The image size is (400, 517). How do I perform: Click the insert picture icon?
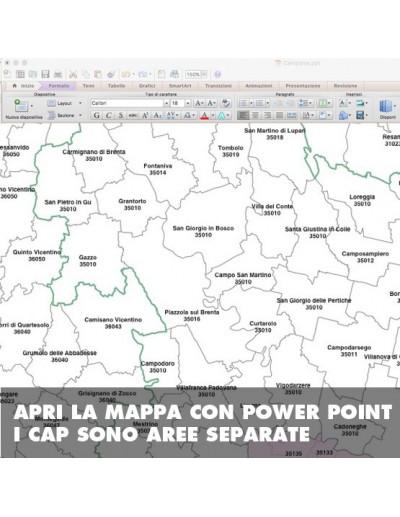(x=360, y=103)
